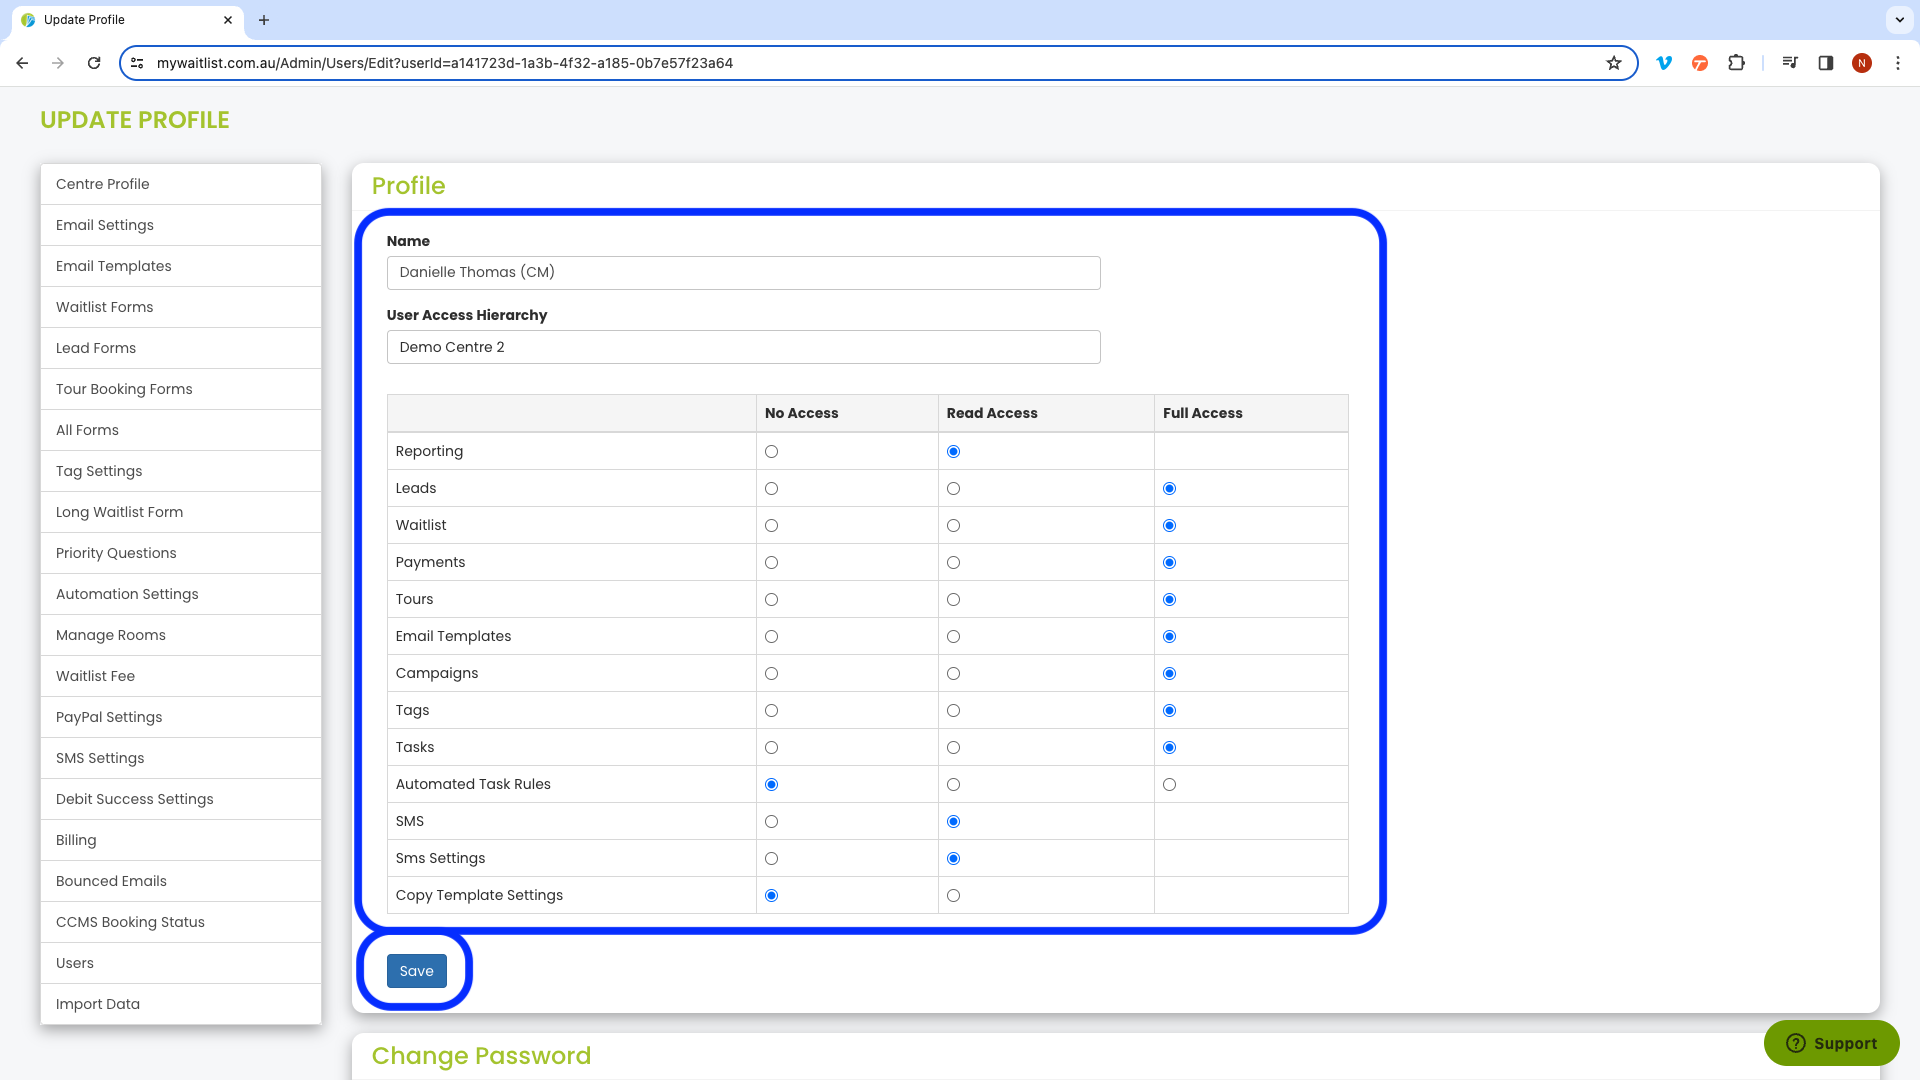Go back to the previous page
Image resolution: width=1920 pixels, height=1080 pixels.
[22, 63]
